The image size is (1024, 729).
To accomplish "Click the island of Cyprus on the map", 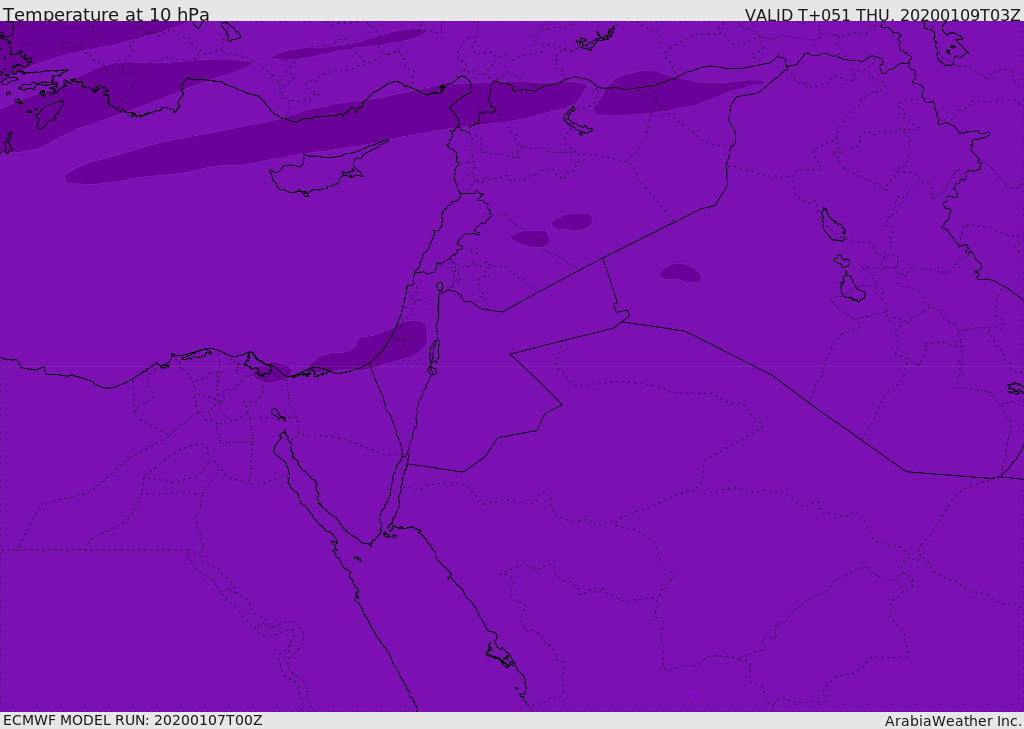I will coord(320,175).
